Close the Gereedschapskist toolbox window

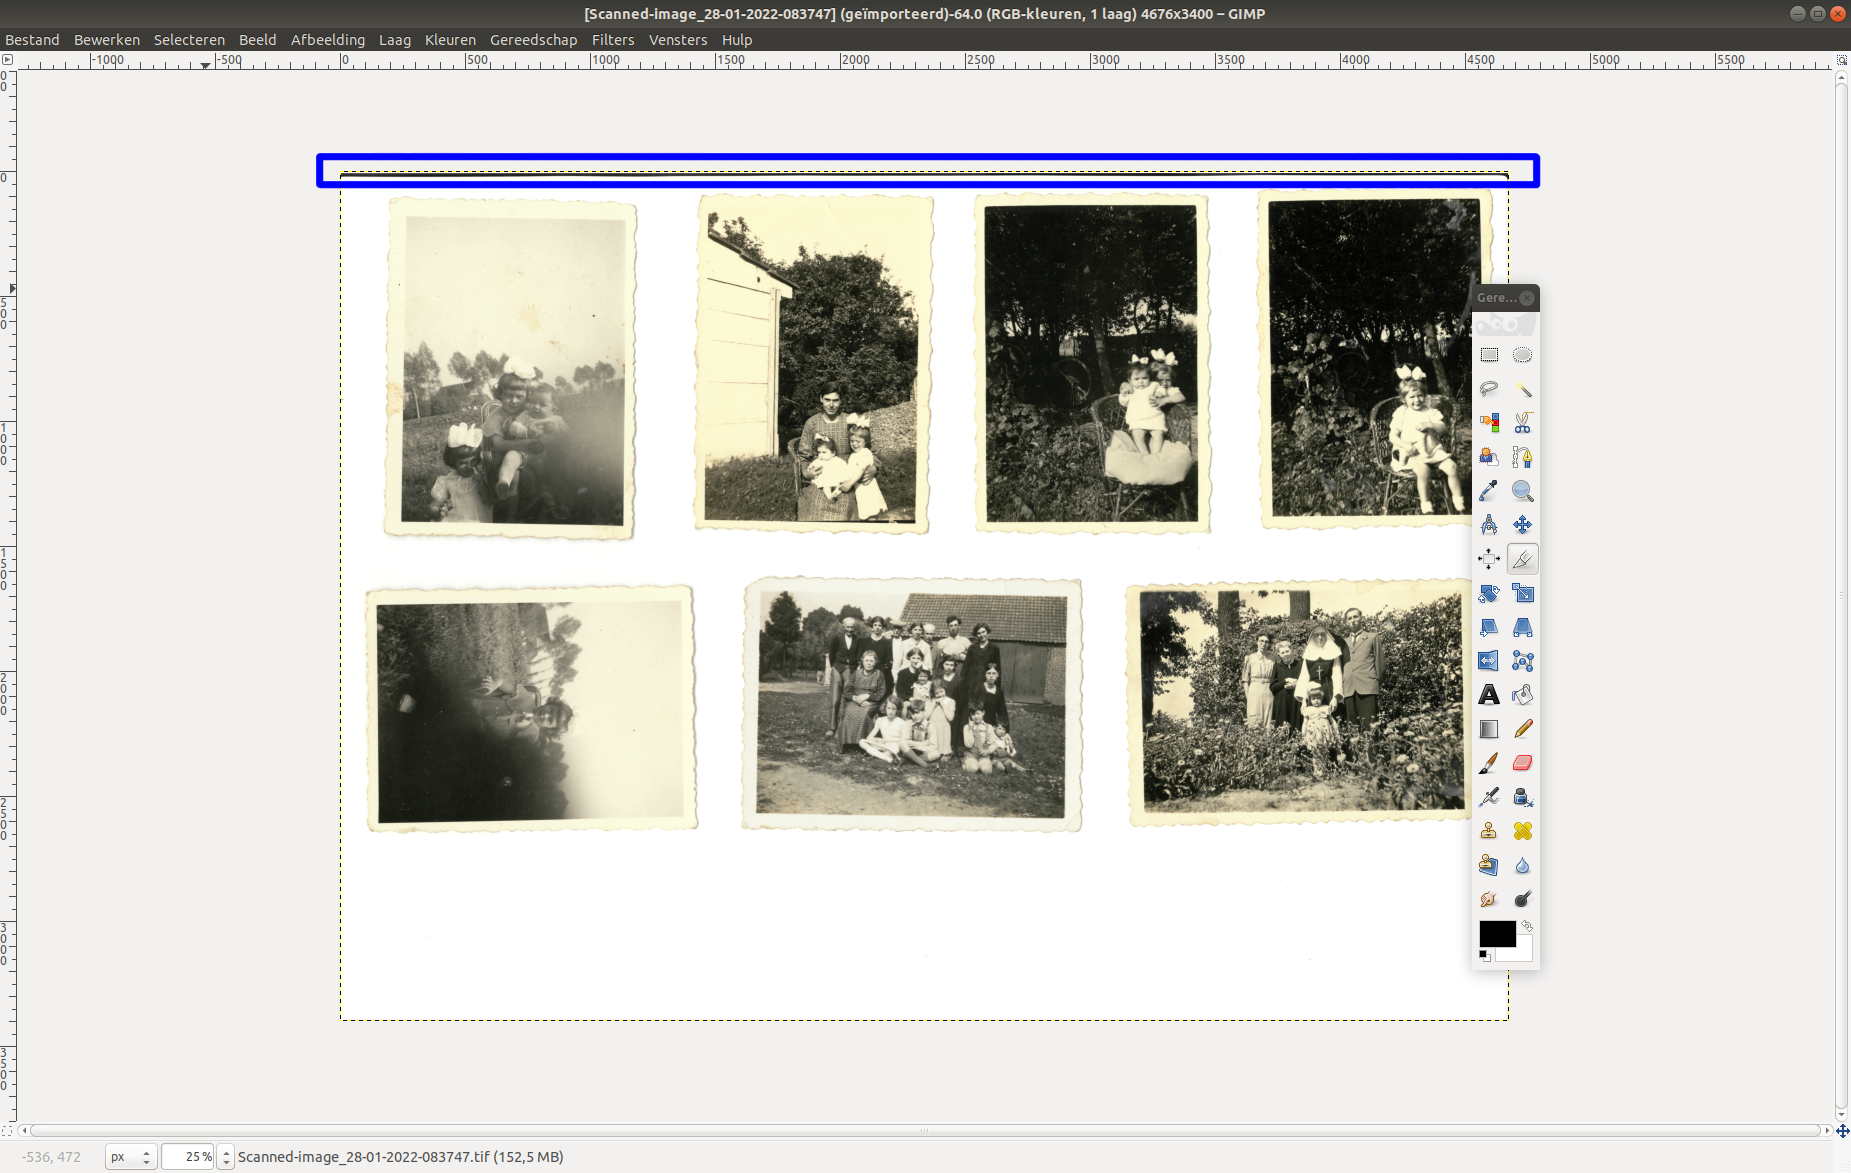(1527, 298)
